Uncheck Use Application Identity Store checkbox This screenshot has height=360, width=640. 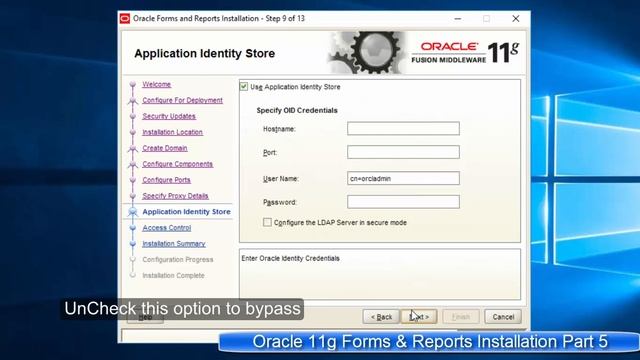[x=244, y=87]
